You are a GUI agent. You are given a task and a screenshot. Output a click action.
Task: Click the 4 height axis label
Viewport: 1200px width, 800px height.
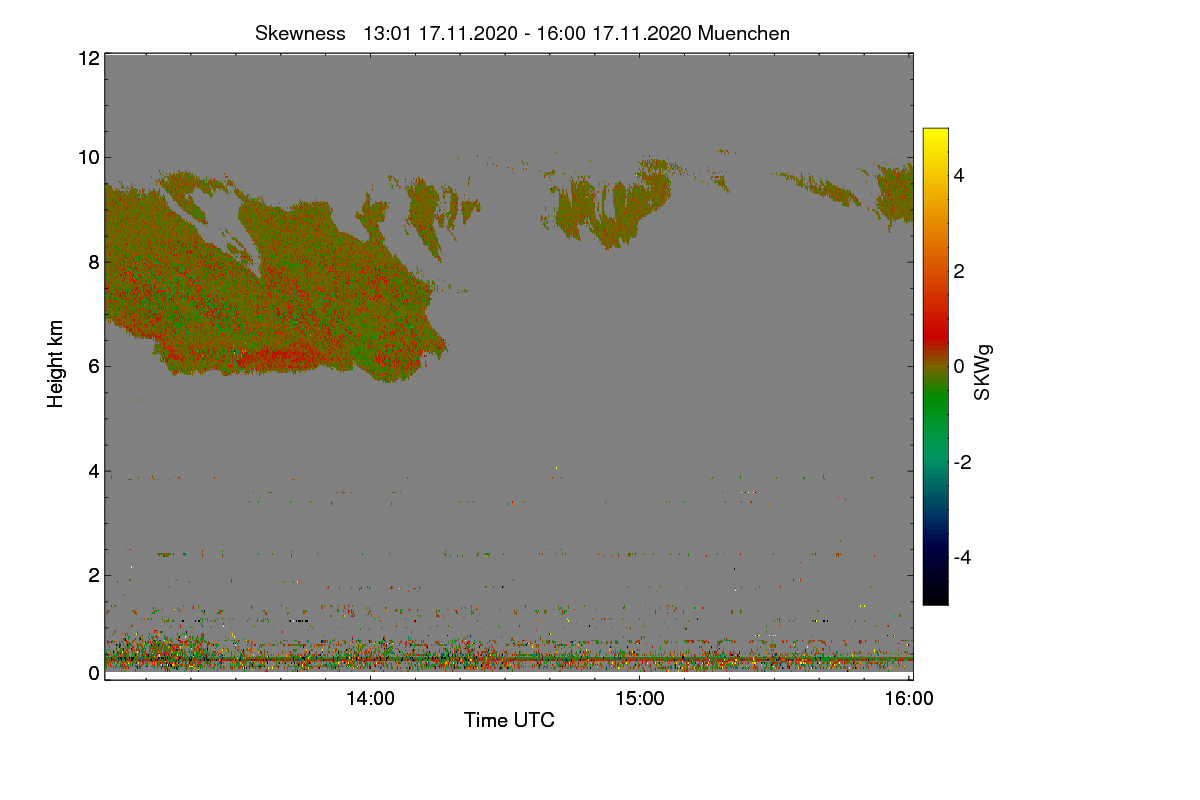click(94, 471)
